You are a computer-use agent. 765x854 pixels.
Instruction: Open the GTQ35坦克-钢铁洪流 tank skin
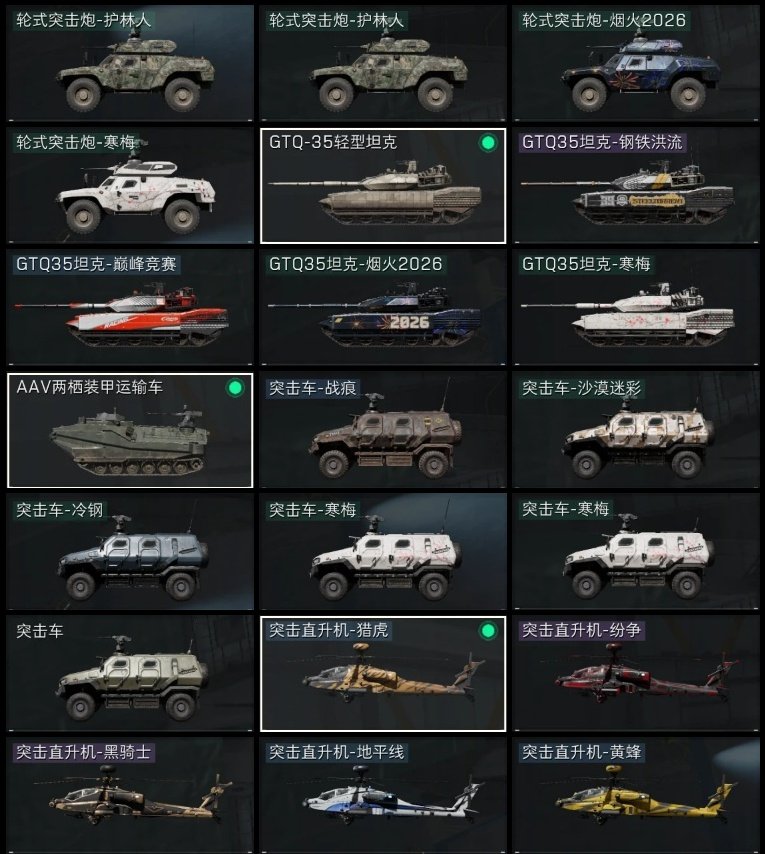click(635, 185)
